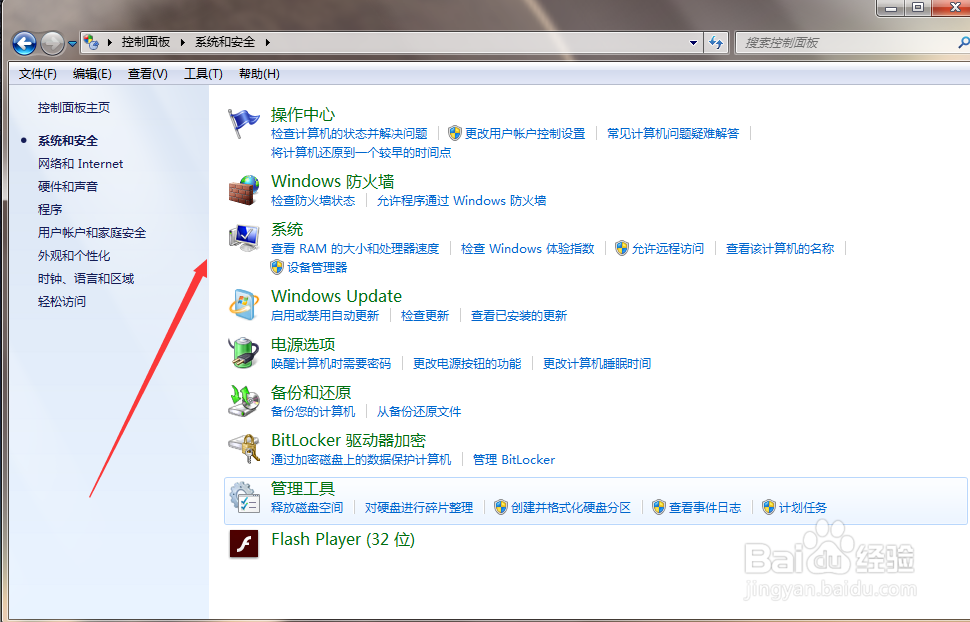Open the 工具(T) menu
The height and width of the screenshot is (622, 970).
coord(204,74)
